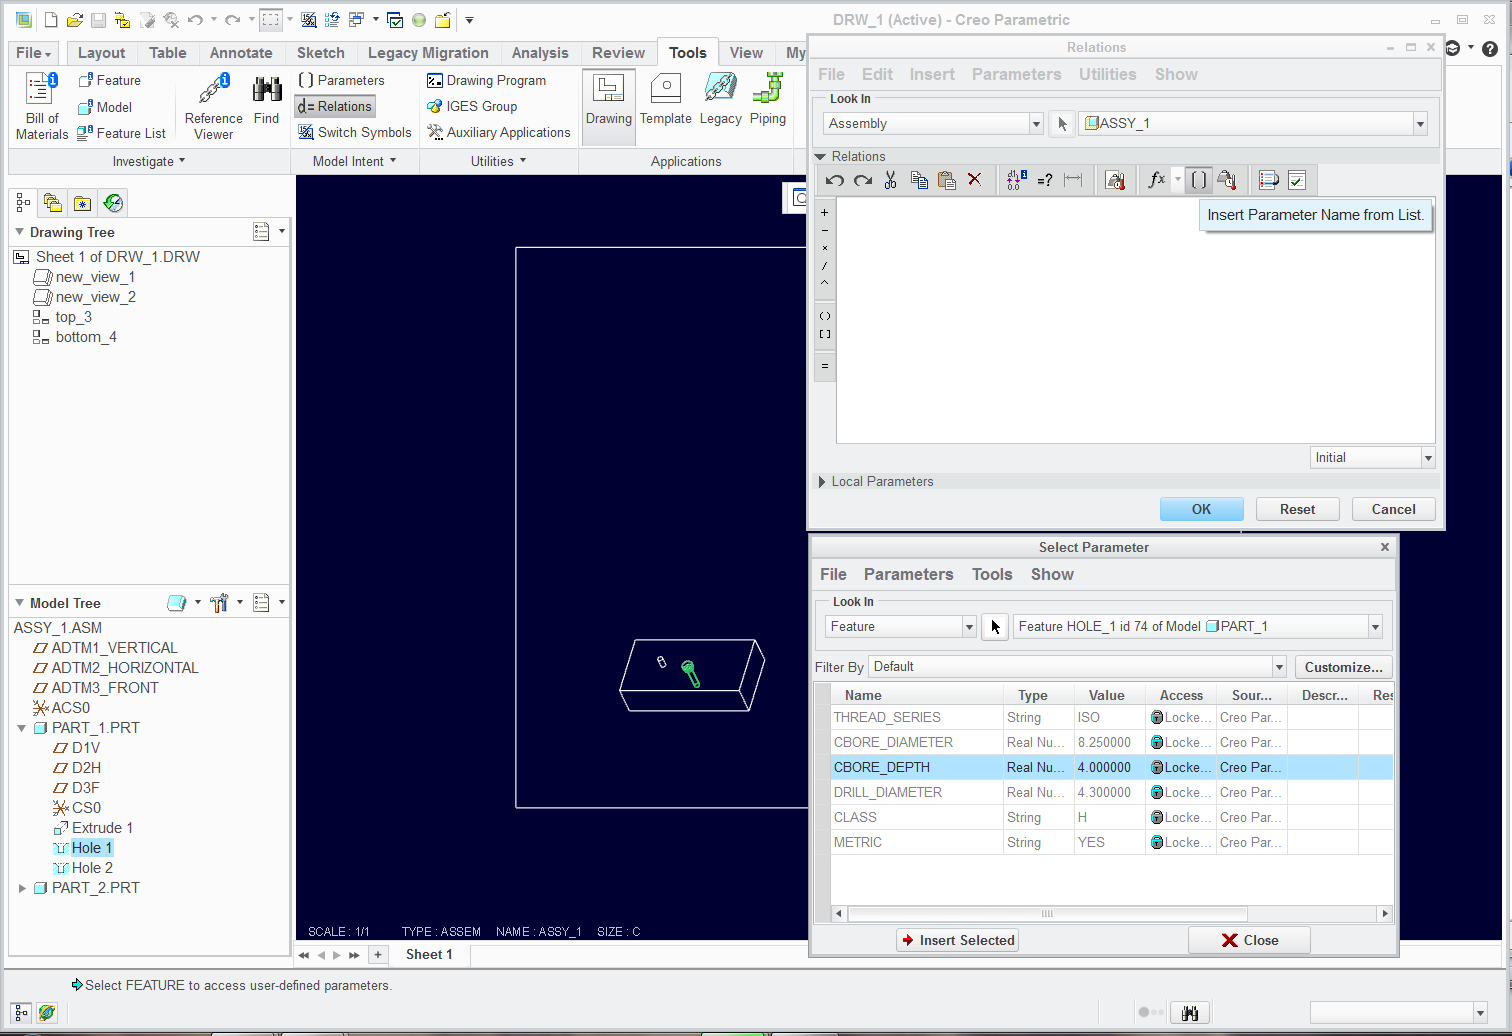The image size is (1512, 1036).
Task: Open the File menu in main ribbon
Action: (34, 53)
